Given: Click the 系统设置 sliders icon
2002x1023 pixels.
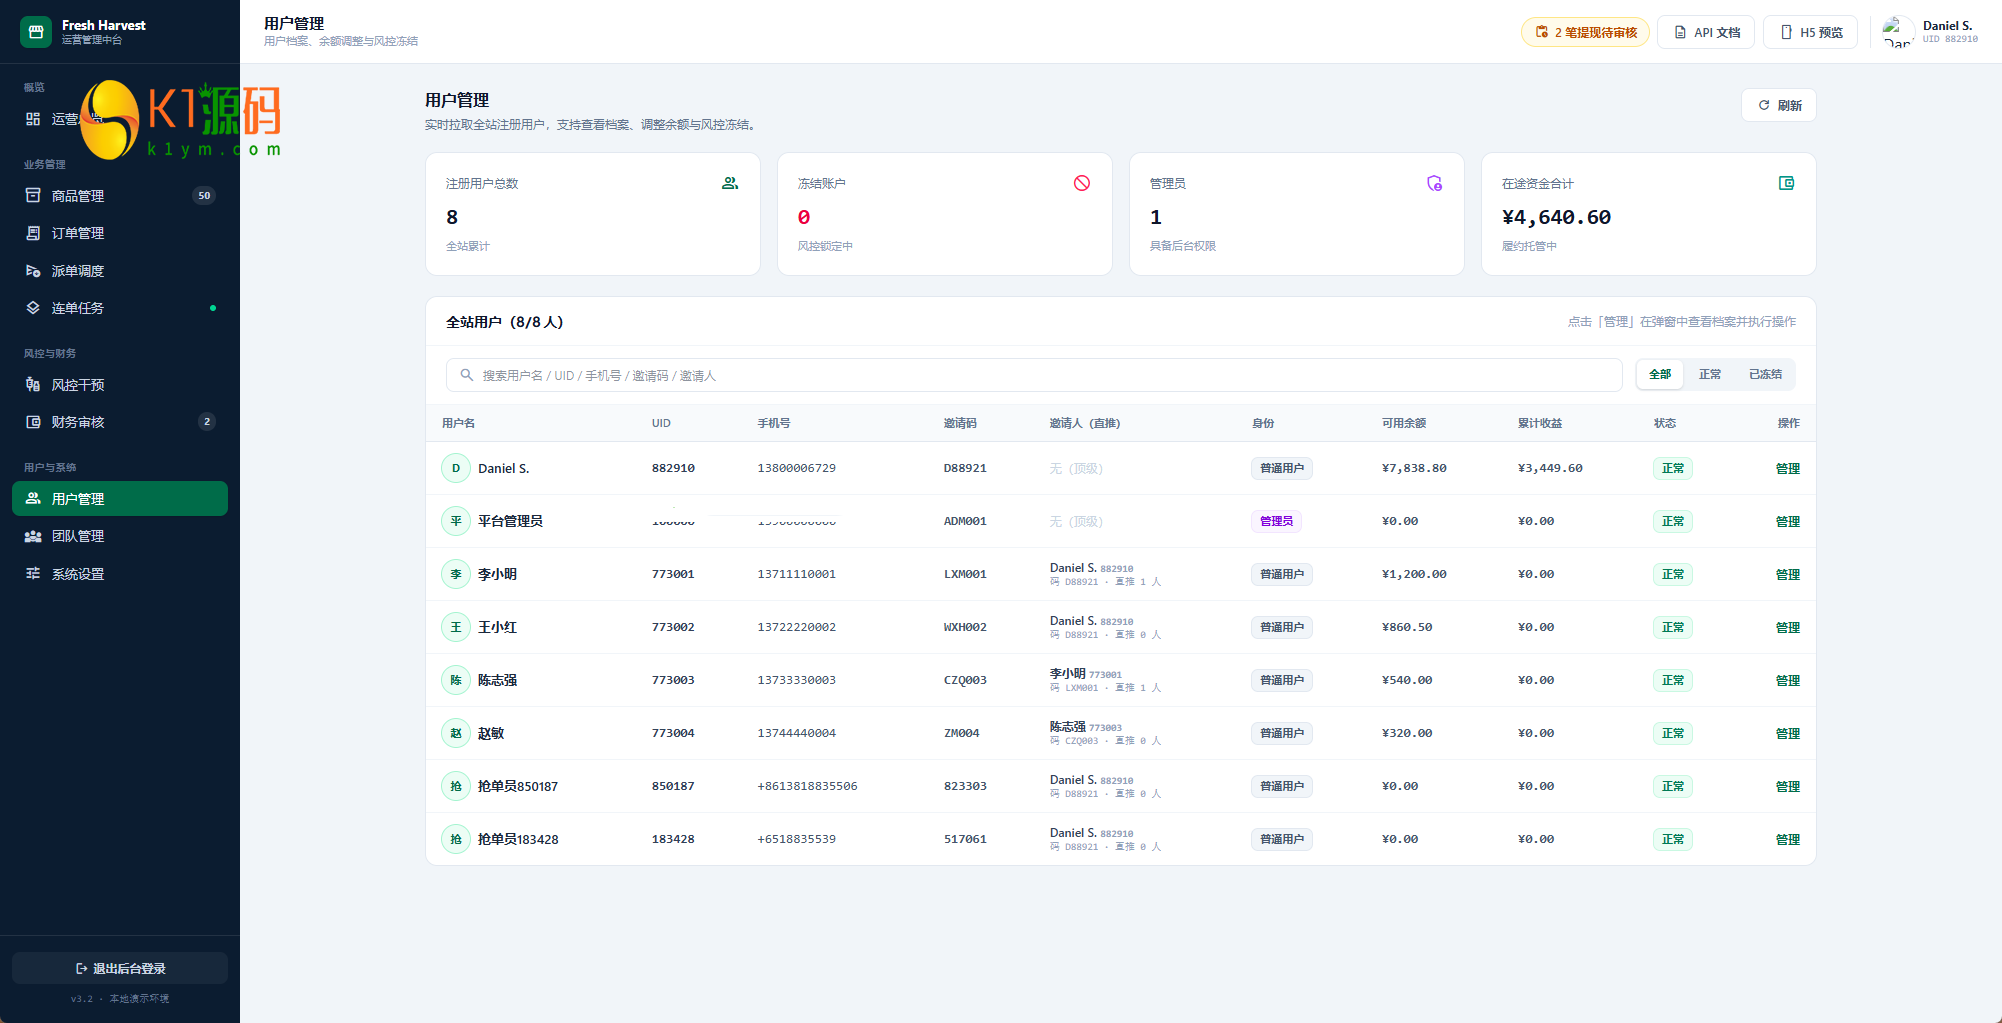Looking at the screenshot, I should (x=33, y=574).
